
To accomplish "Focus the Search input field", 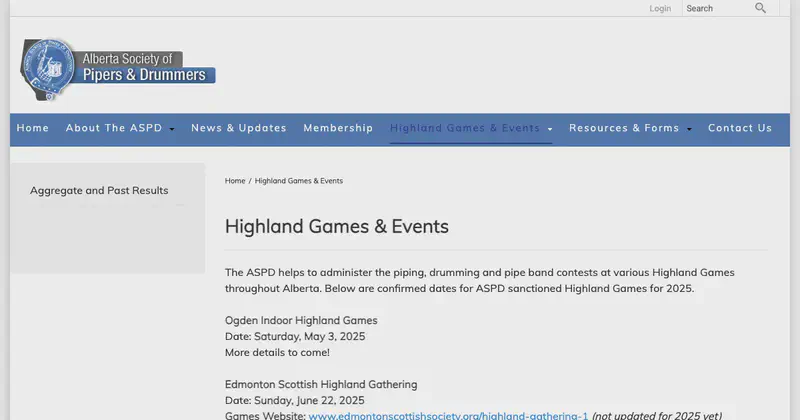I will [x=718, y=8].
